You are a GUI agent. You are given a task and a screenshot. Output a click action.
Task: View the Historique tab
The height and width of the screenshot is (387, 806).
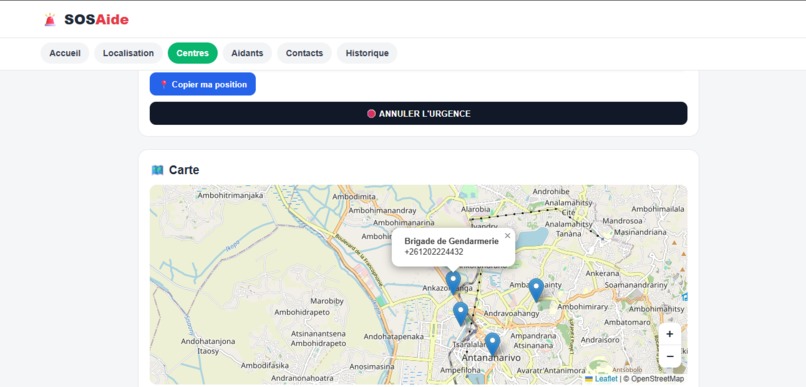click(x=367, y=53)
